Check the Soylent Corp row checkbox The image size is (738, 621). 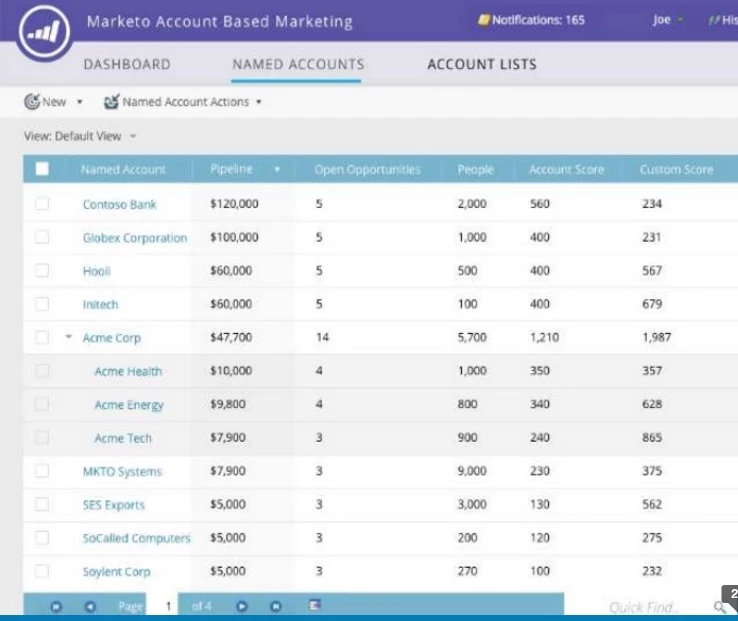pos(42,571)
